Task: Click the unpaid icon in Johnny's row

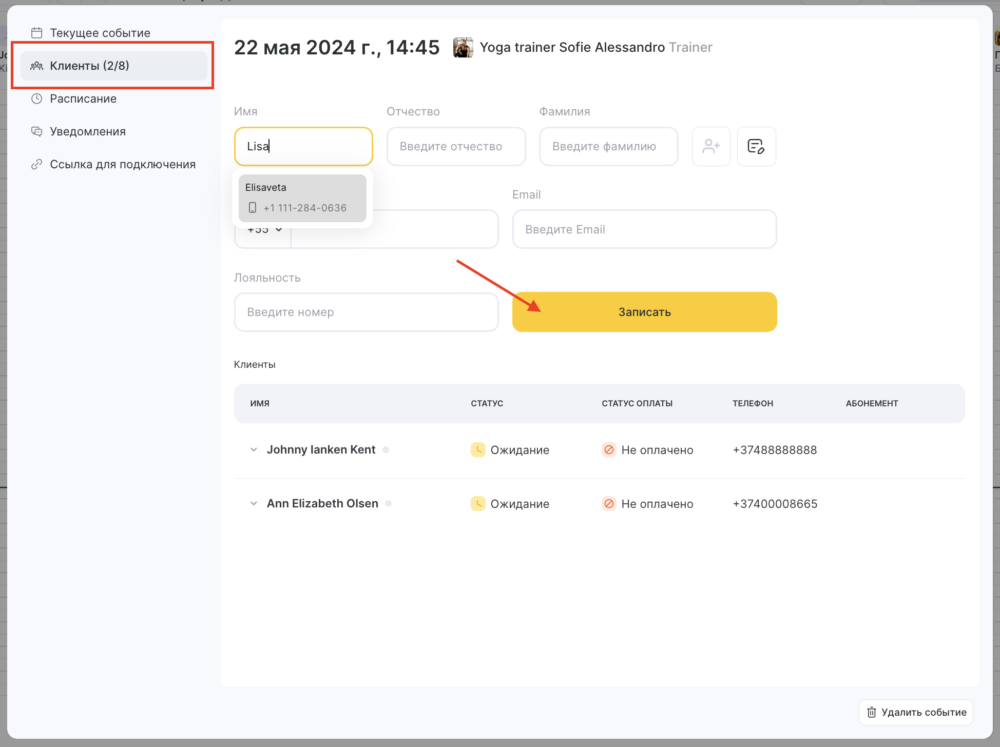Action: (x=609, y=450)
